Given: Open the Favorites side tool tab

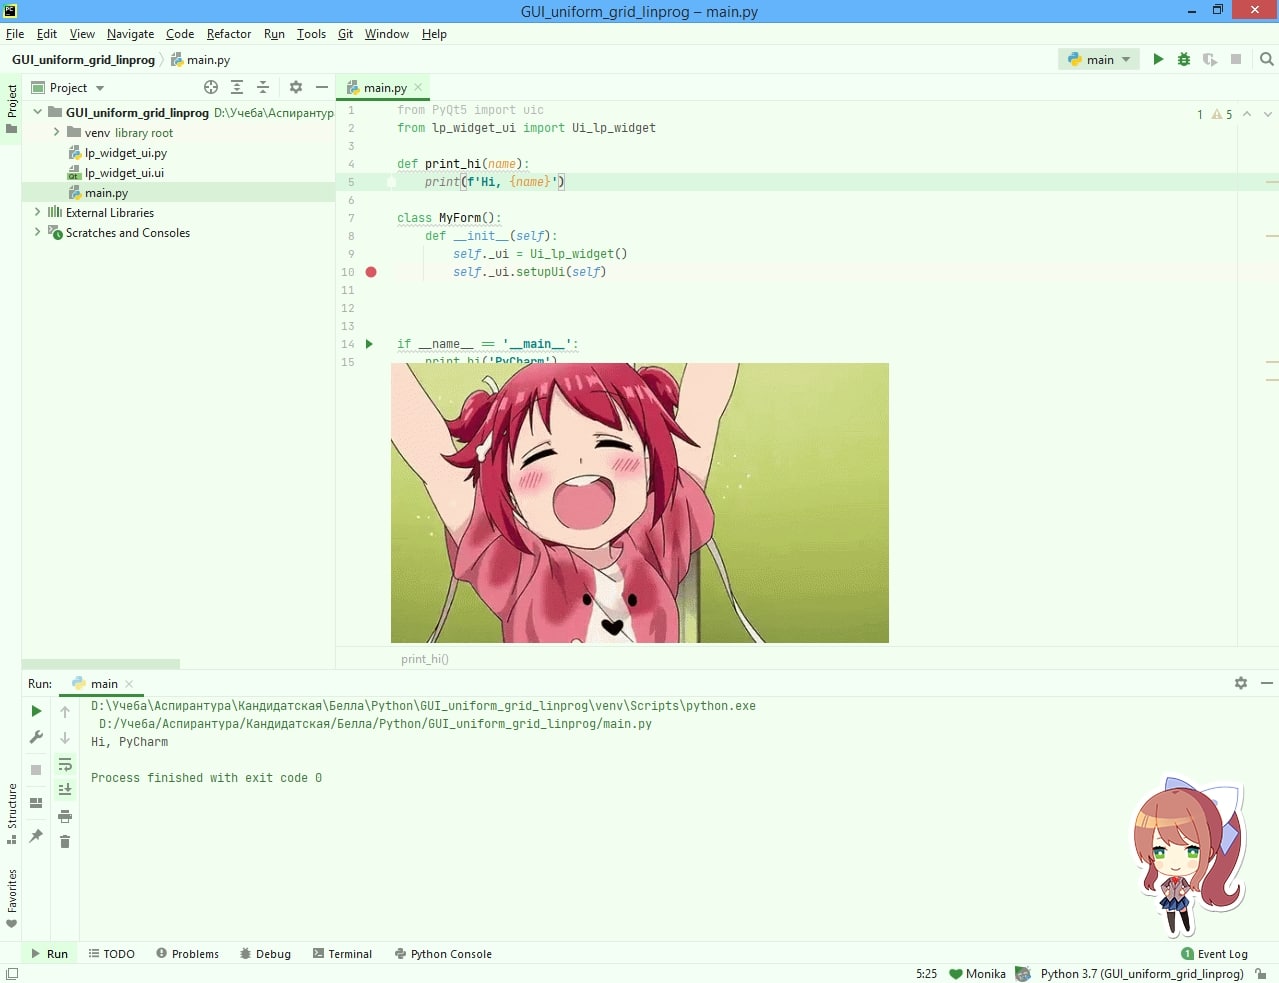Looking at the screenshot, I should click(12, 898).
